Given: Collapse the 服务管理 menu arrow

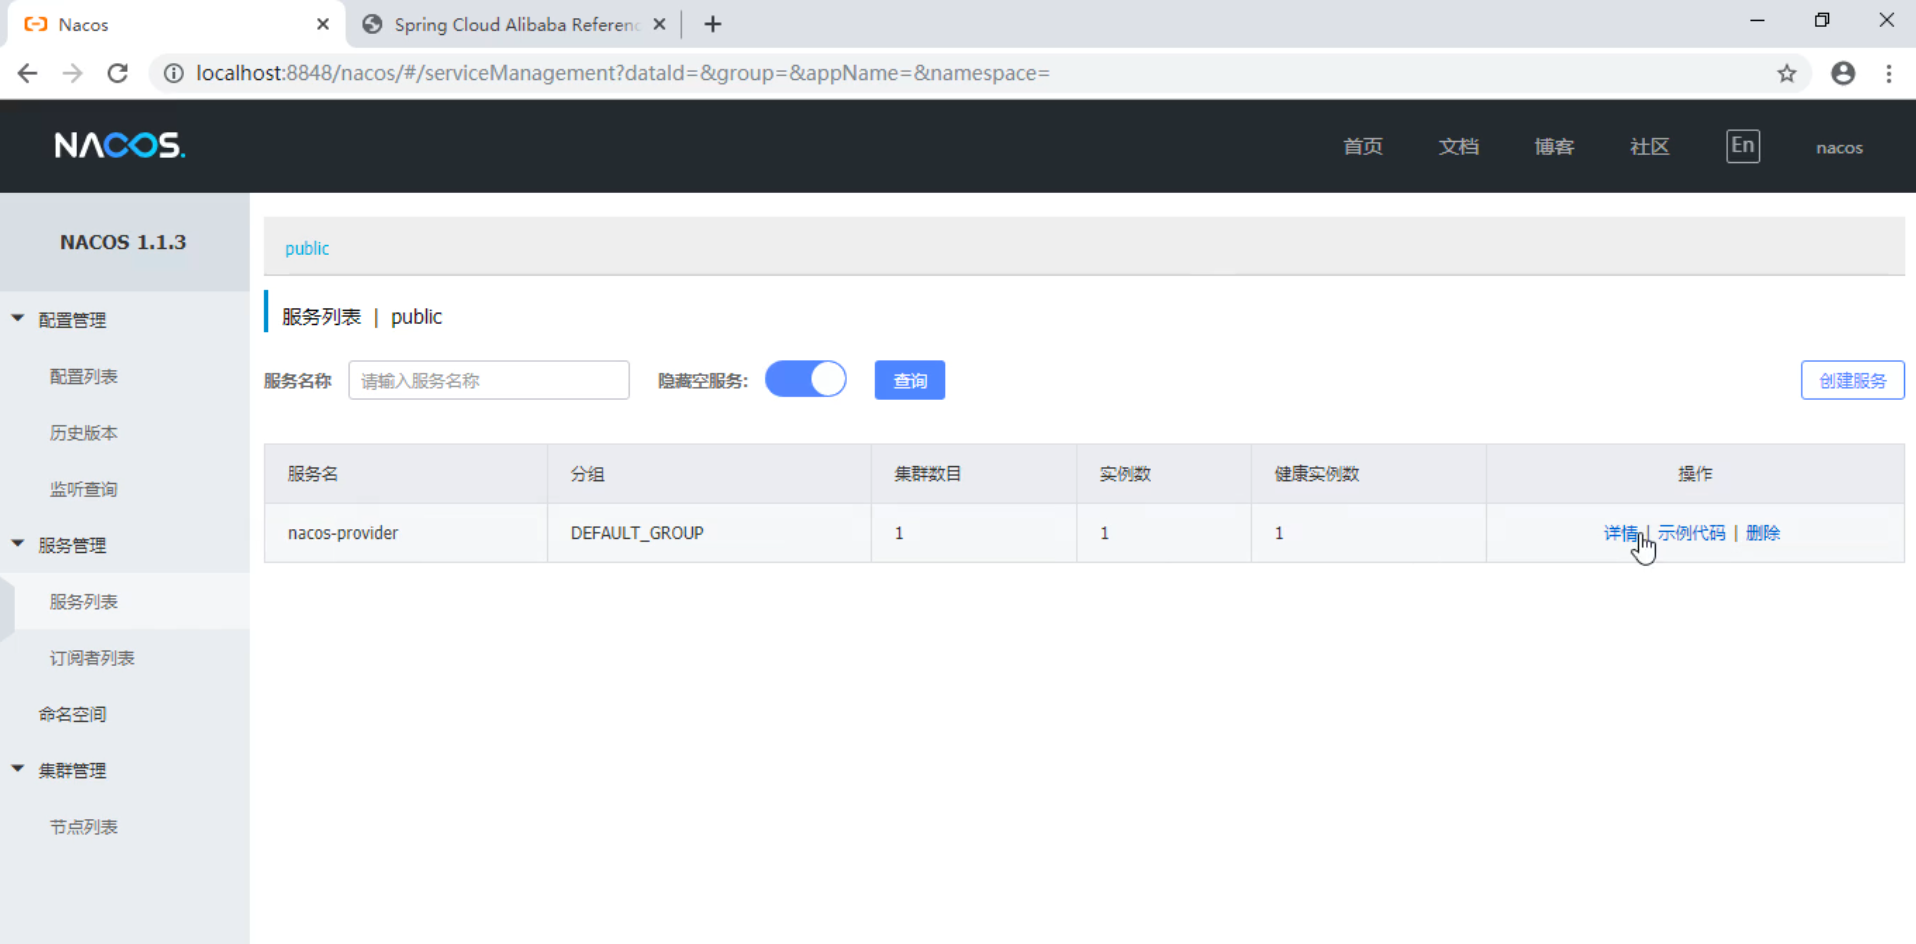Looking at the screenshot, I should 18,543.
